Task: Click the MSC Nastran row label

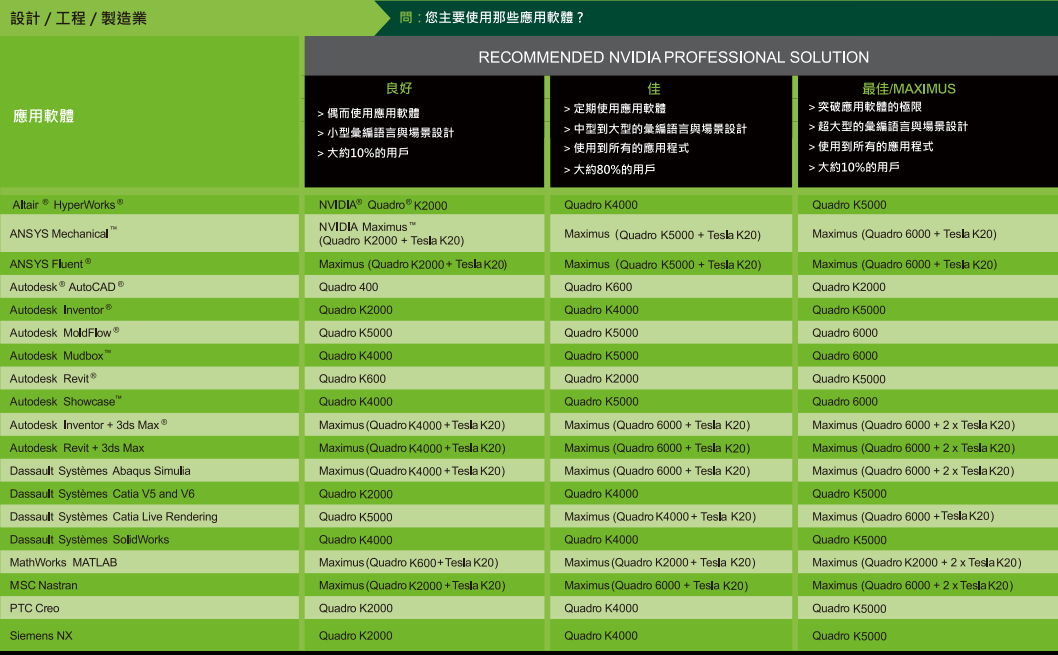Action: click(43, 586)
